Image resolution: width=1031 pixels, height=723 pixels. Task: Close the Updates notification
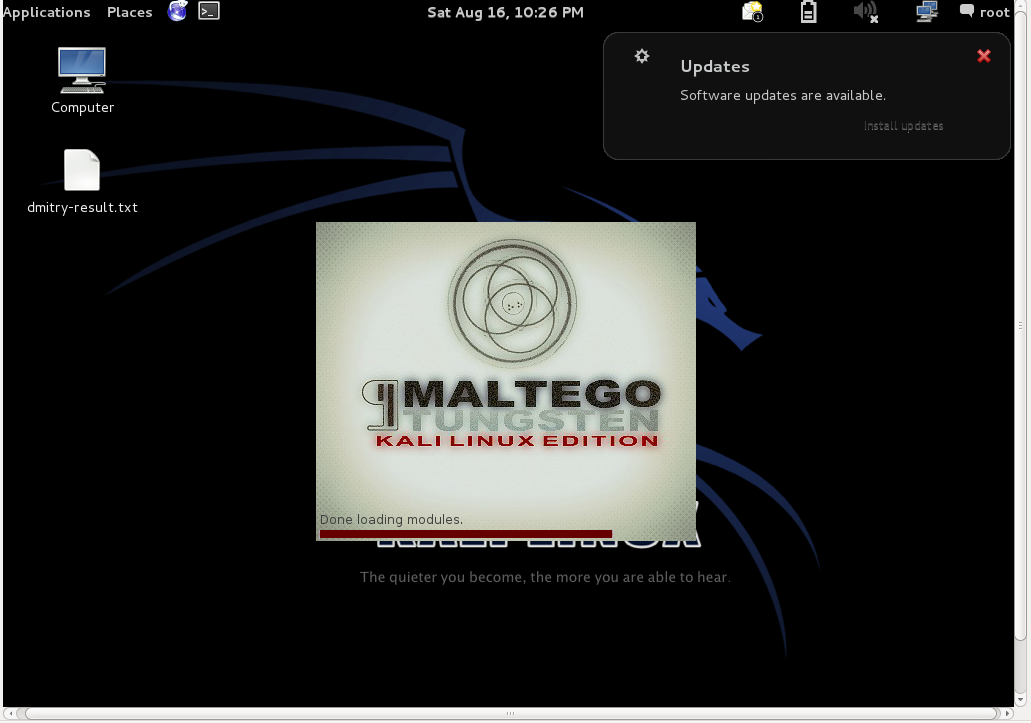pos(984,56)
